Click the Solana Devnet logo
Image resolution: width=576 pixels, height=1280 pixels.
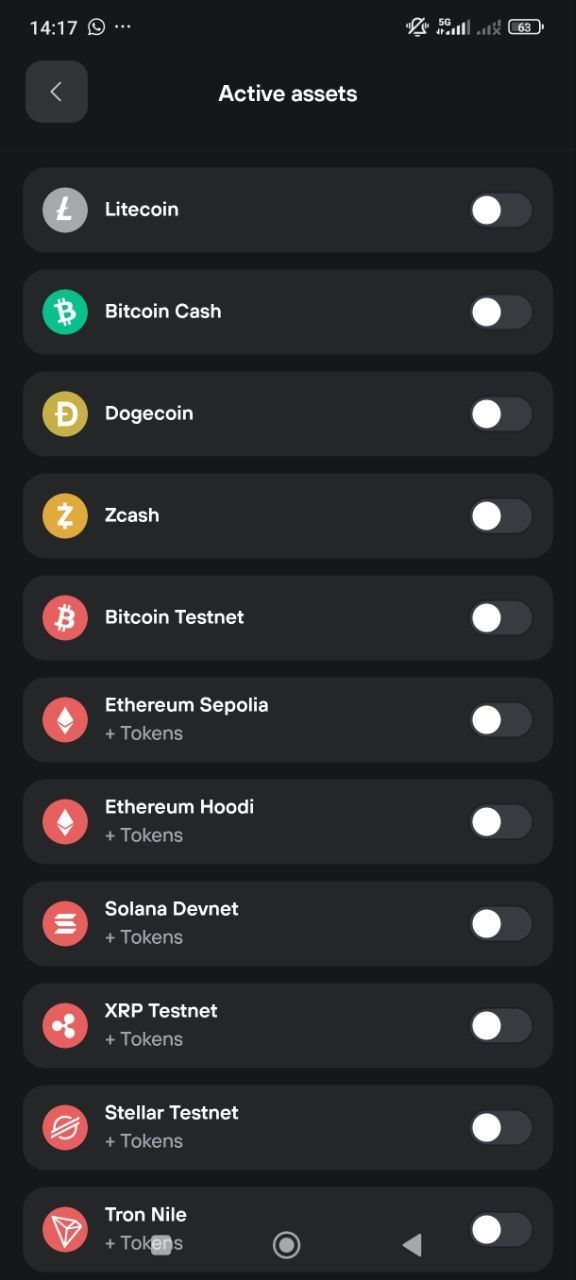pyautogui.click(x=64, y=923)
